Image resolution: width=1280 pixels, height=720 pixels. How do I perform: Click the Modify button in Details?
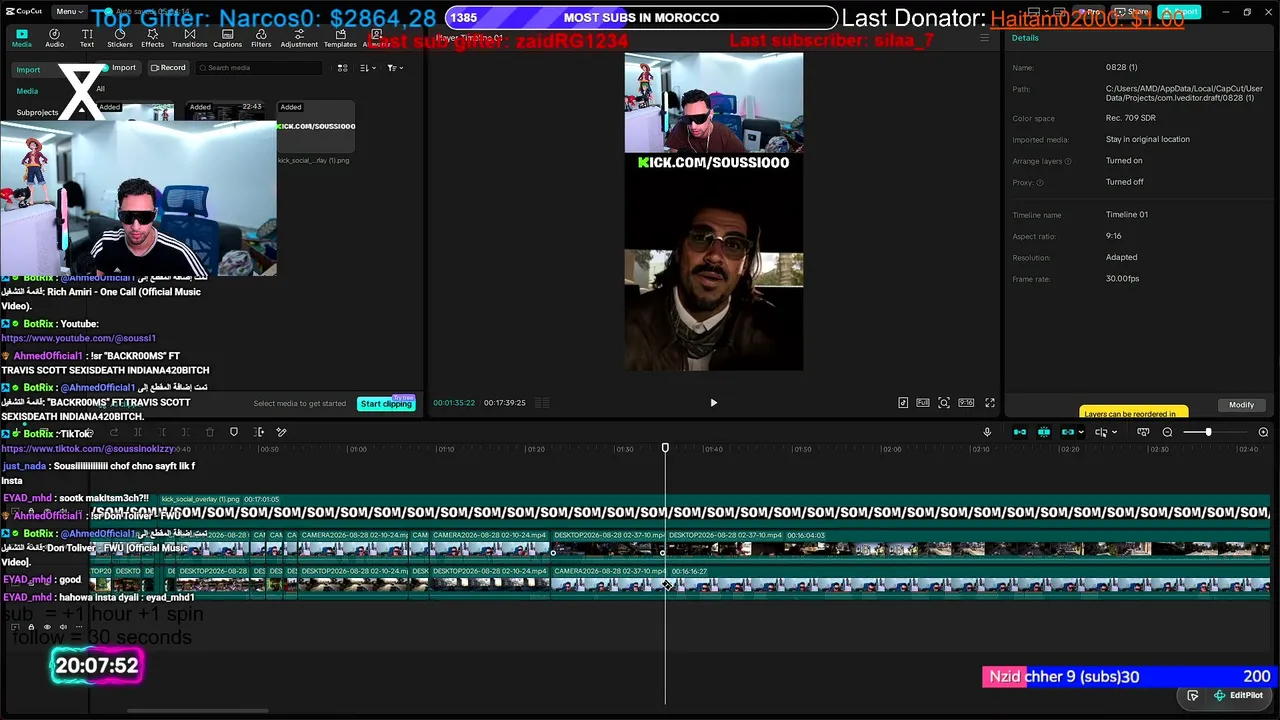pos(1241,405)
